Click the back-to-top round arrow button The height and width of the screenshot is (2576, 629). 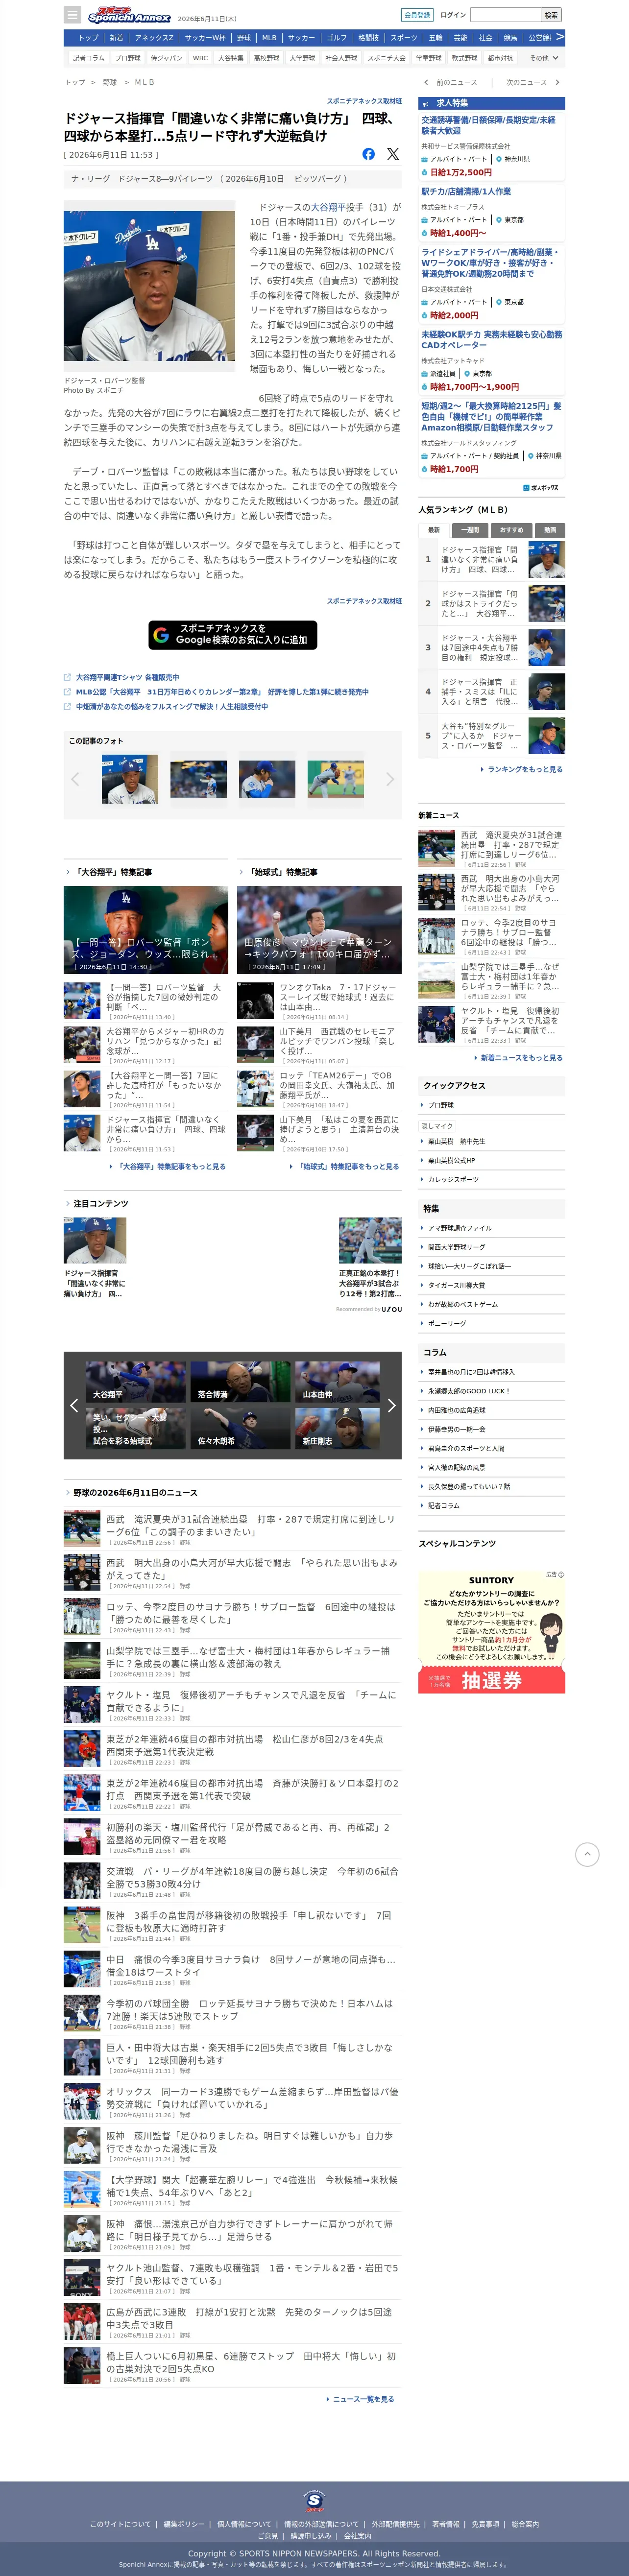point(587,1854)
